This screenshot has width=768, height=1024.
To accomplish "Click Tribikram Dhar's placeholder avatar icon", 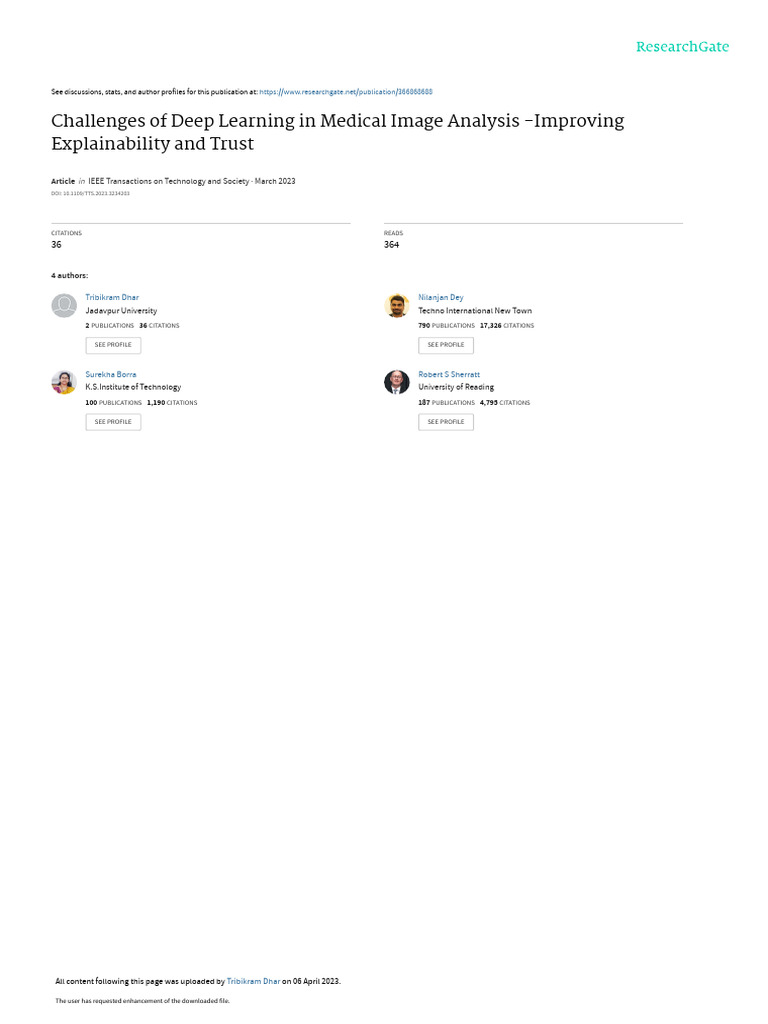I will pos(64,305).
